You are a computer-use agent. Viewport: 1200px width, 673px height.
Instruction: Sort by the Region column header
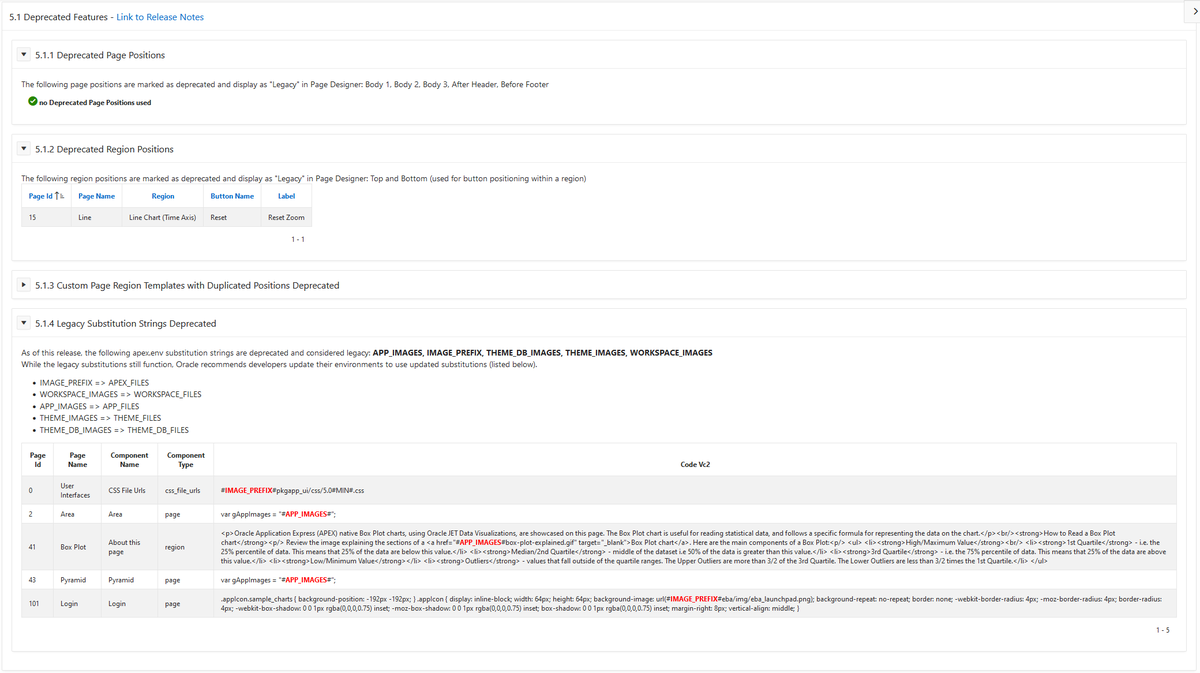point(163,196)
